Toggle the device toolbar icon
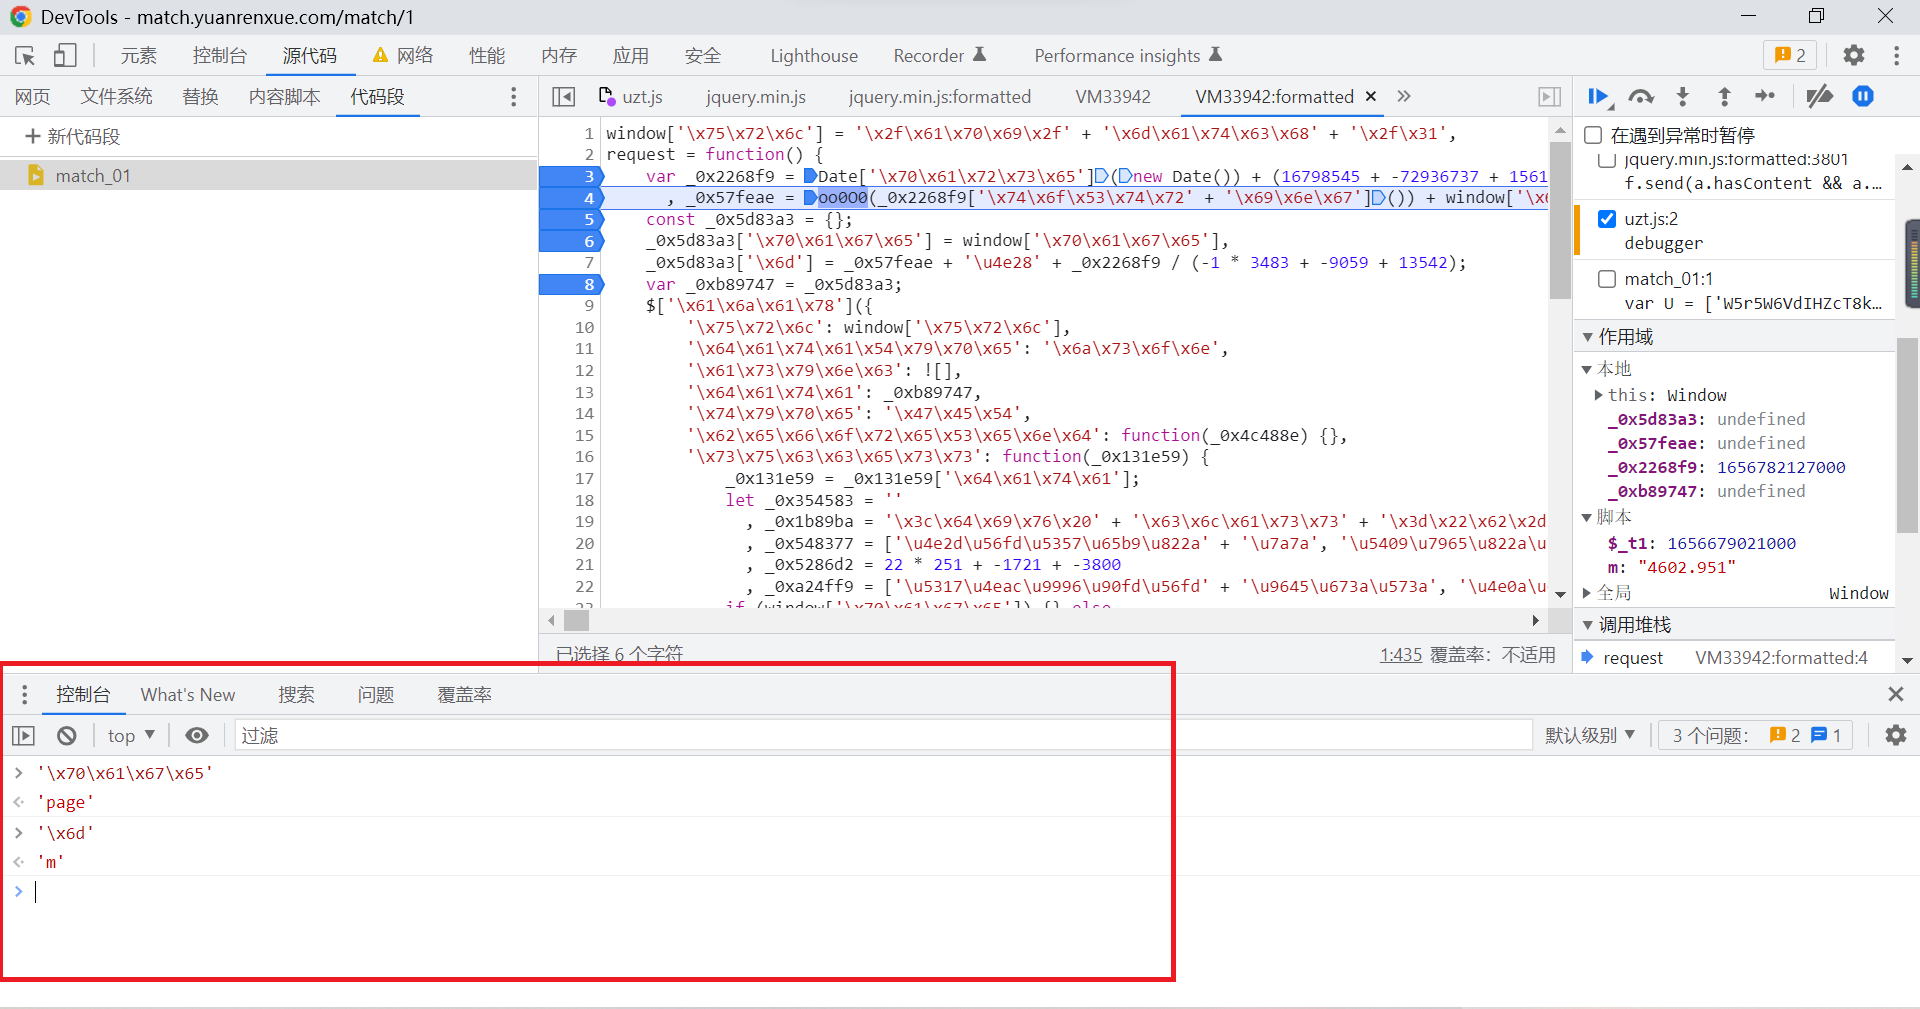Viewport: 1920px width, 1009px height. 65,56
